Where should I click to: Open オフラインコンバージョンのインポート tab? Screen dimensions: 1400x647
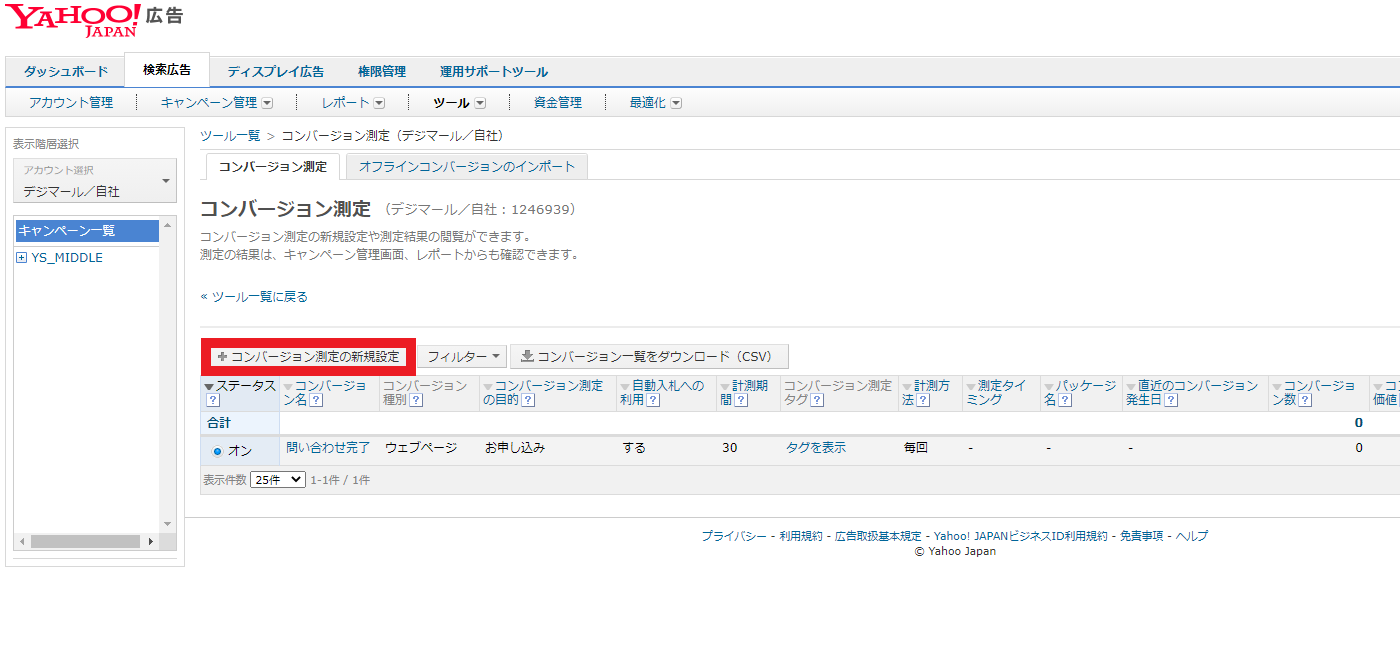coord(467,167)
